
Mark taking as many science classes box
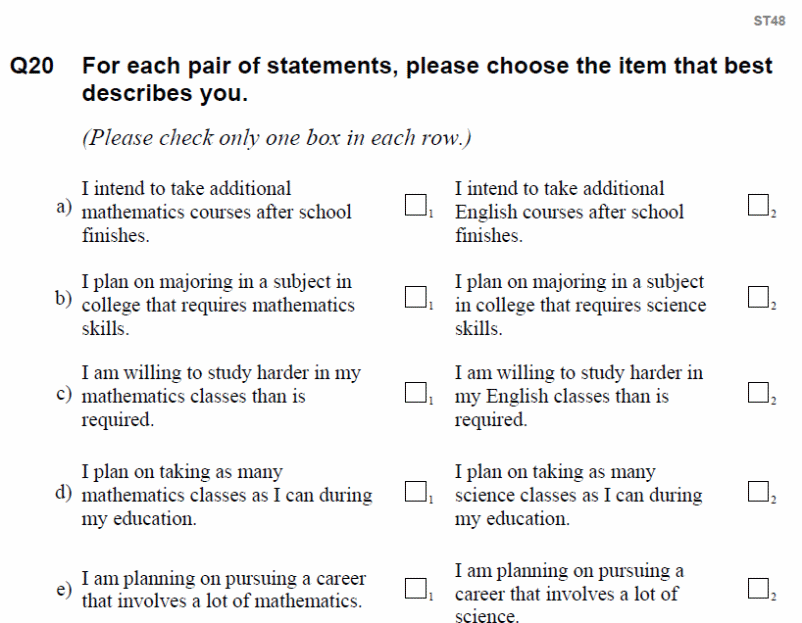pyautogui.click(x=758, y=491)
